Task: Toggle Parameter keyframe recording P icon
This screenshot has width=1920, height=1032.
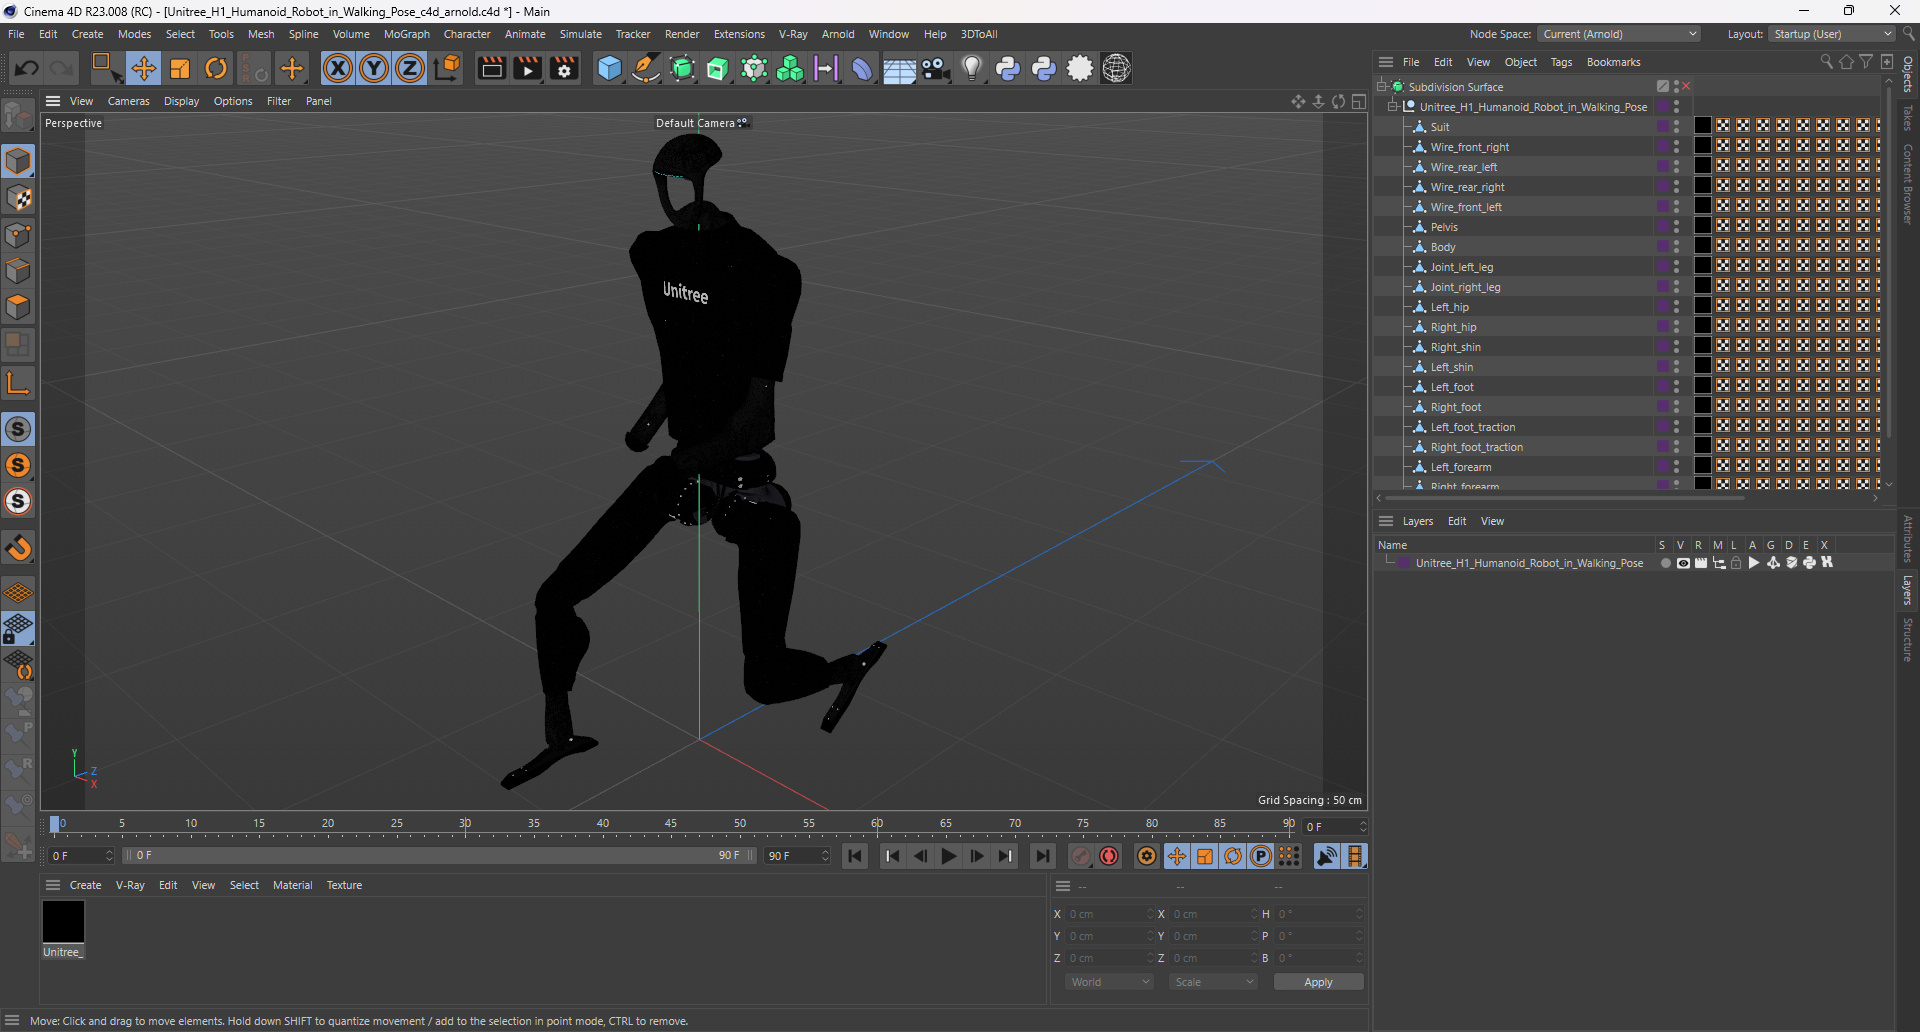Action: [1261, 856]
